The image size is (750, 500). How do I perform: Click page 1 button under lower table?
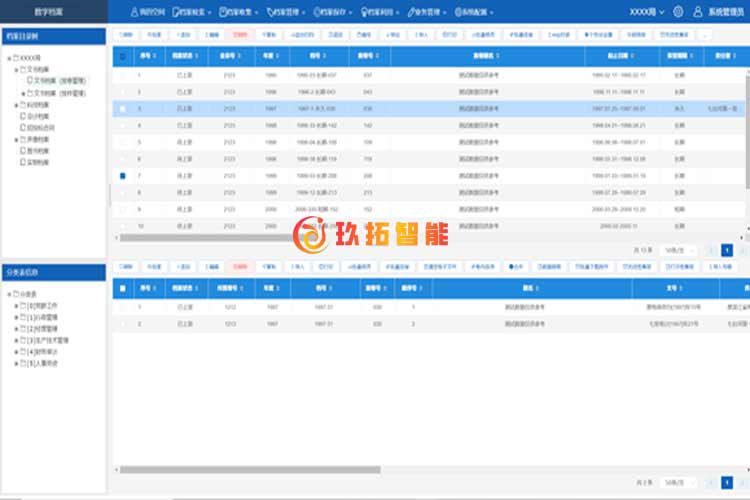(727, 483)
